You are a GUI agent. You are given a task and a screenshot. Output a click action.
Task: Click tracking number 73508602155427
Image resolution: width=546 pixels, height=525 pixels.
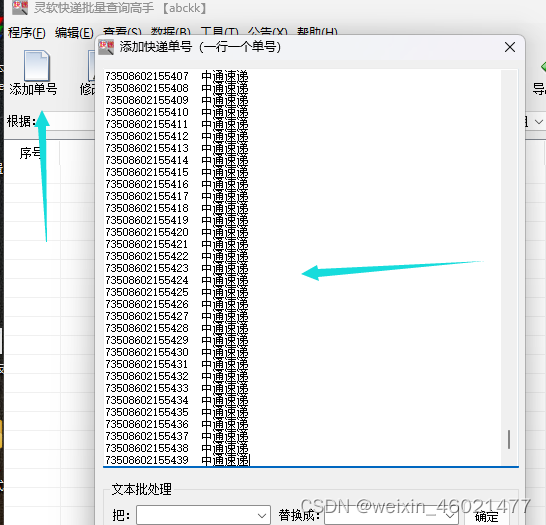(x=147, y=316)
